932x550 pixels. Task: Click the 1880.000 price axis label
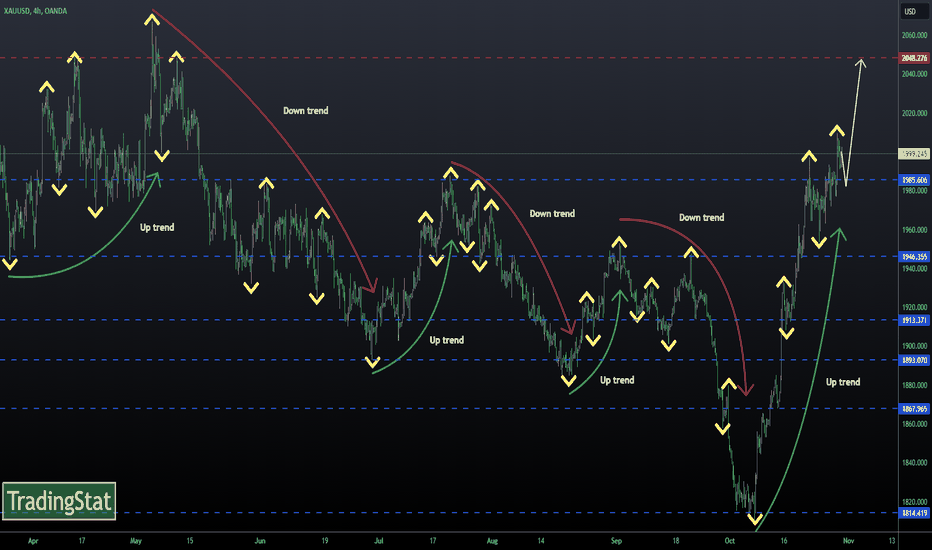914,385
